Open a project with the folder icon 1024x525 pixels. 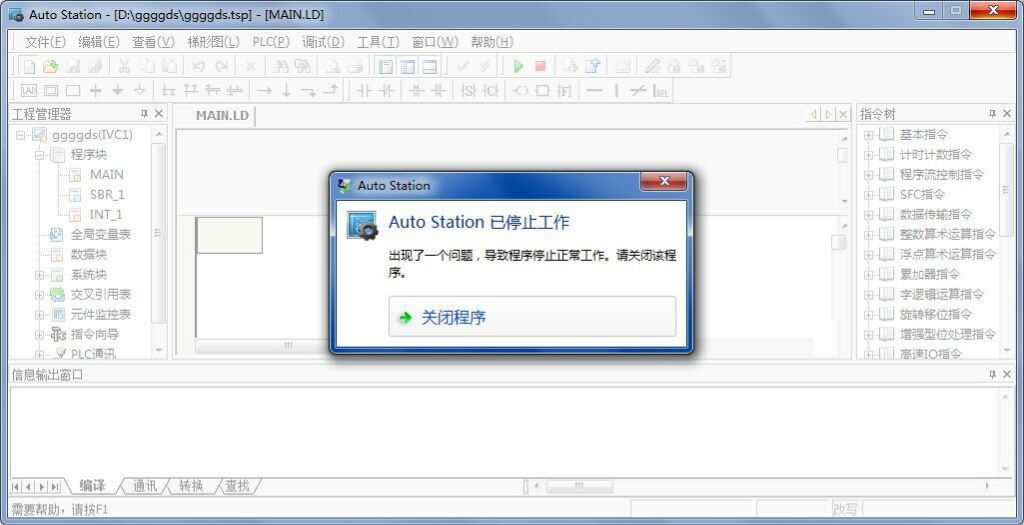point(50,66)
